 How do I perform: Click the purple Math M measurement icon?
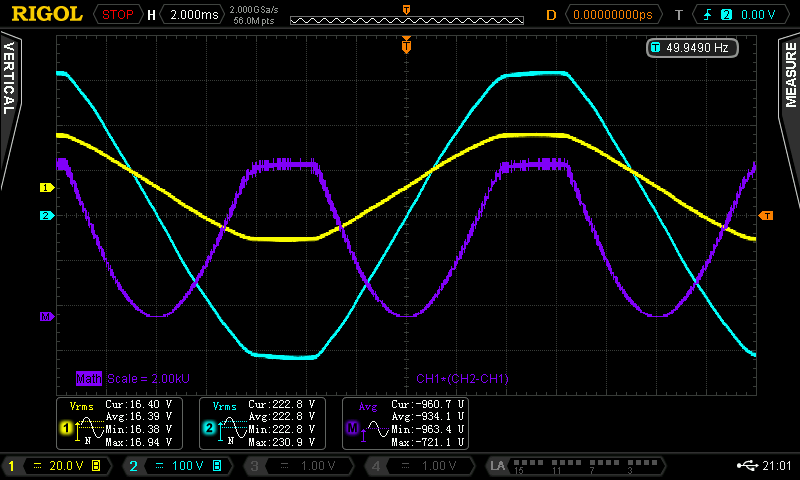[x=352, y=428]
